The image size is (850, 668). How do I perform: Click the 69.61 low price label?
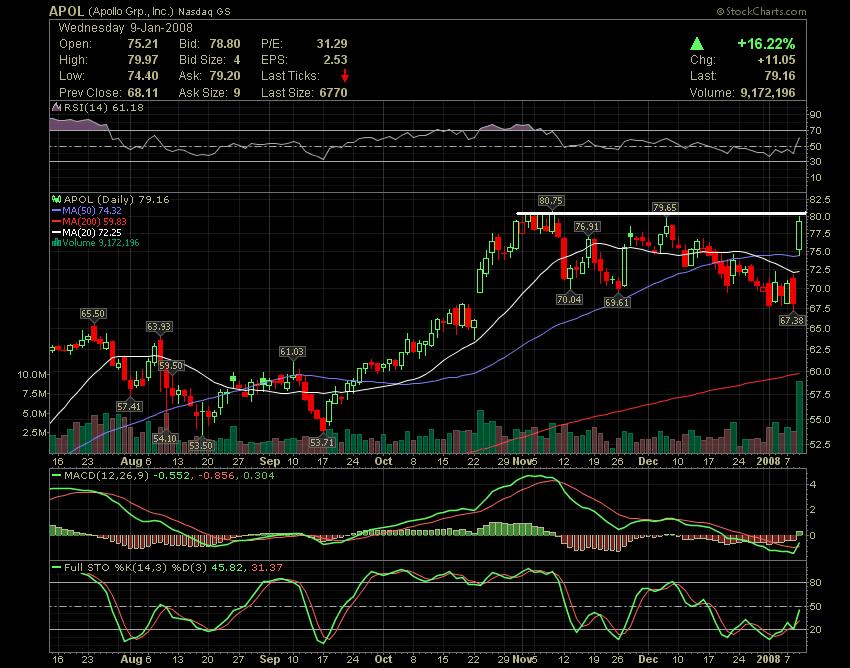coord(617,303)
